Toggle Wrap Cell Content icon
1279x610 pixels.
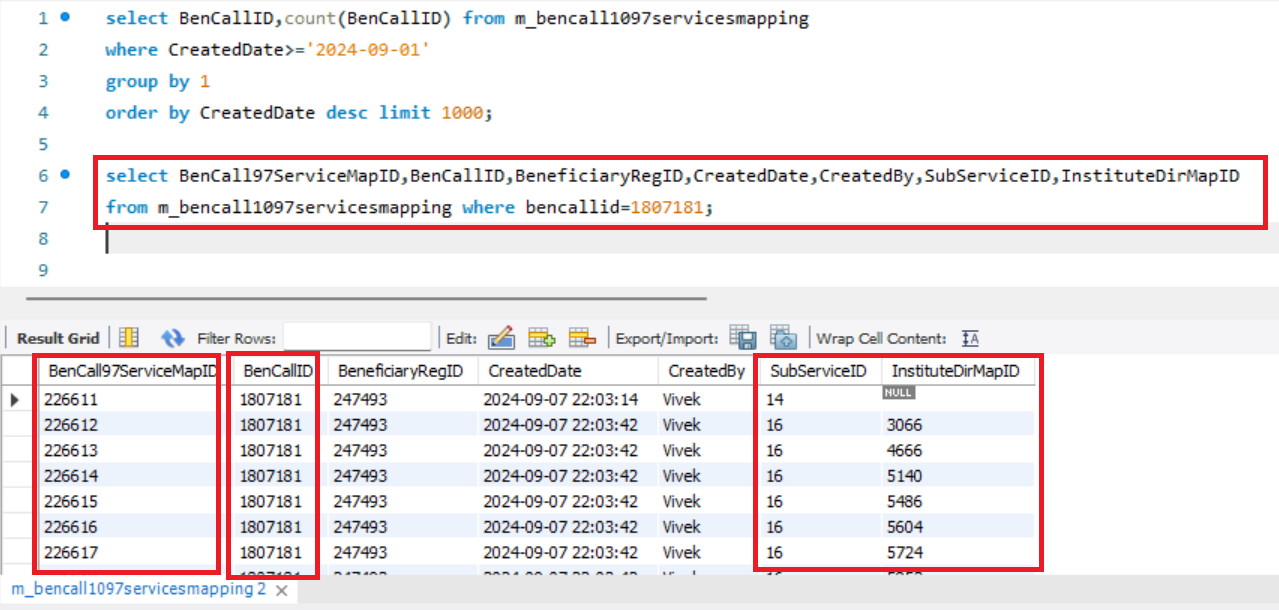click(969, 338)
